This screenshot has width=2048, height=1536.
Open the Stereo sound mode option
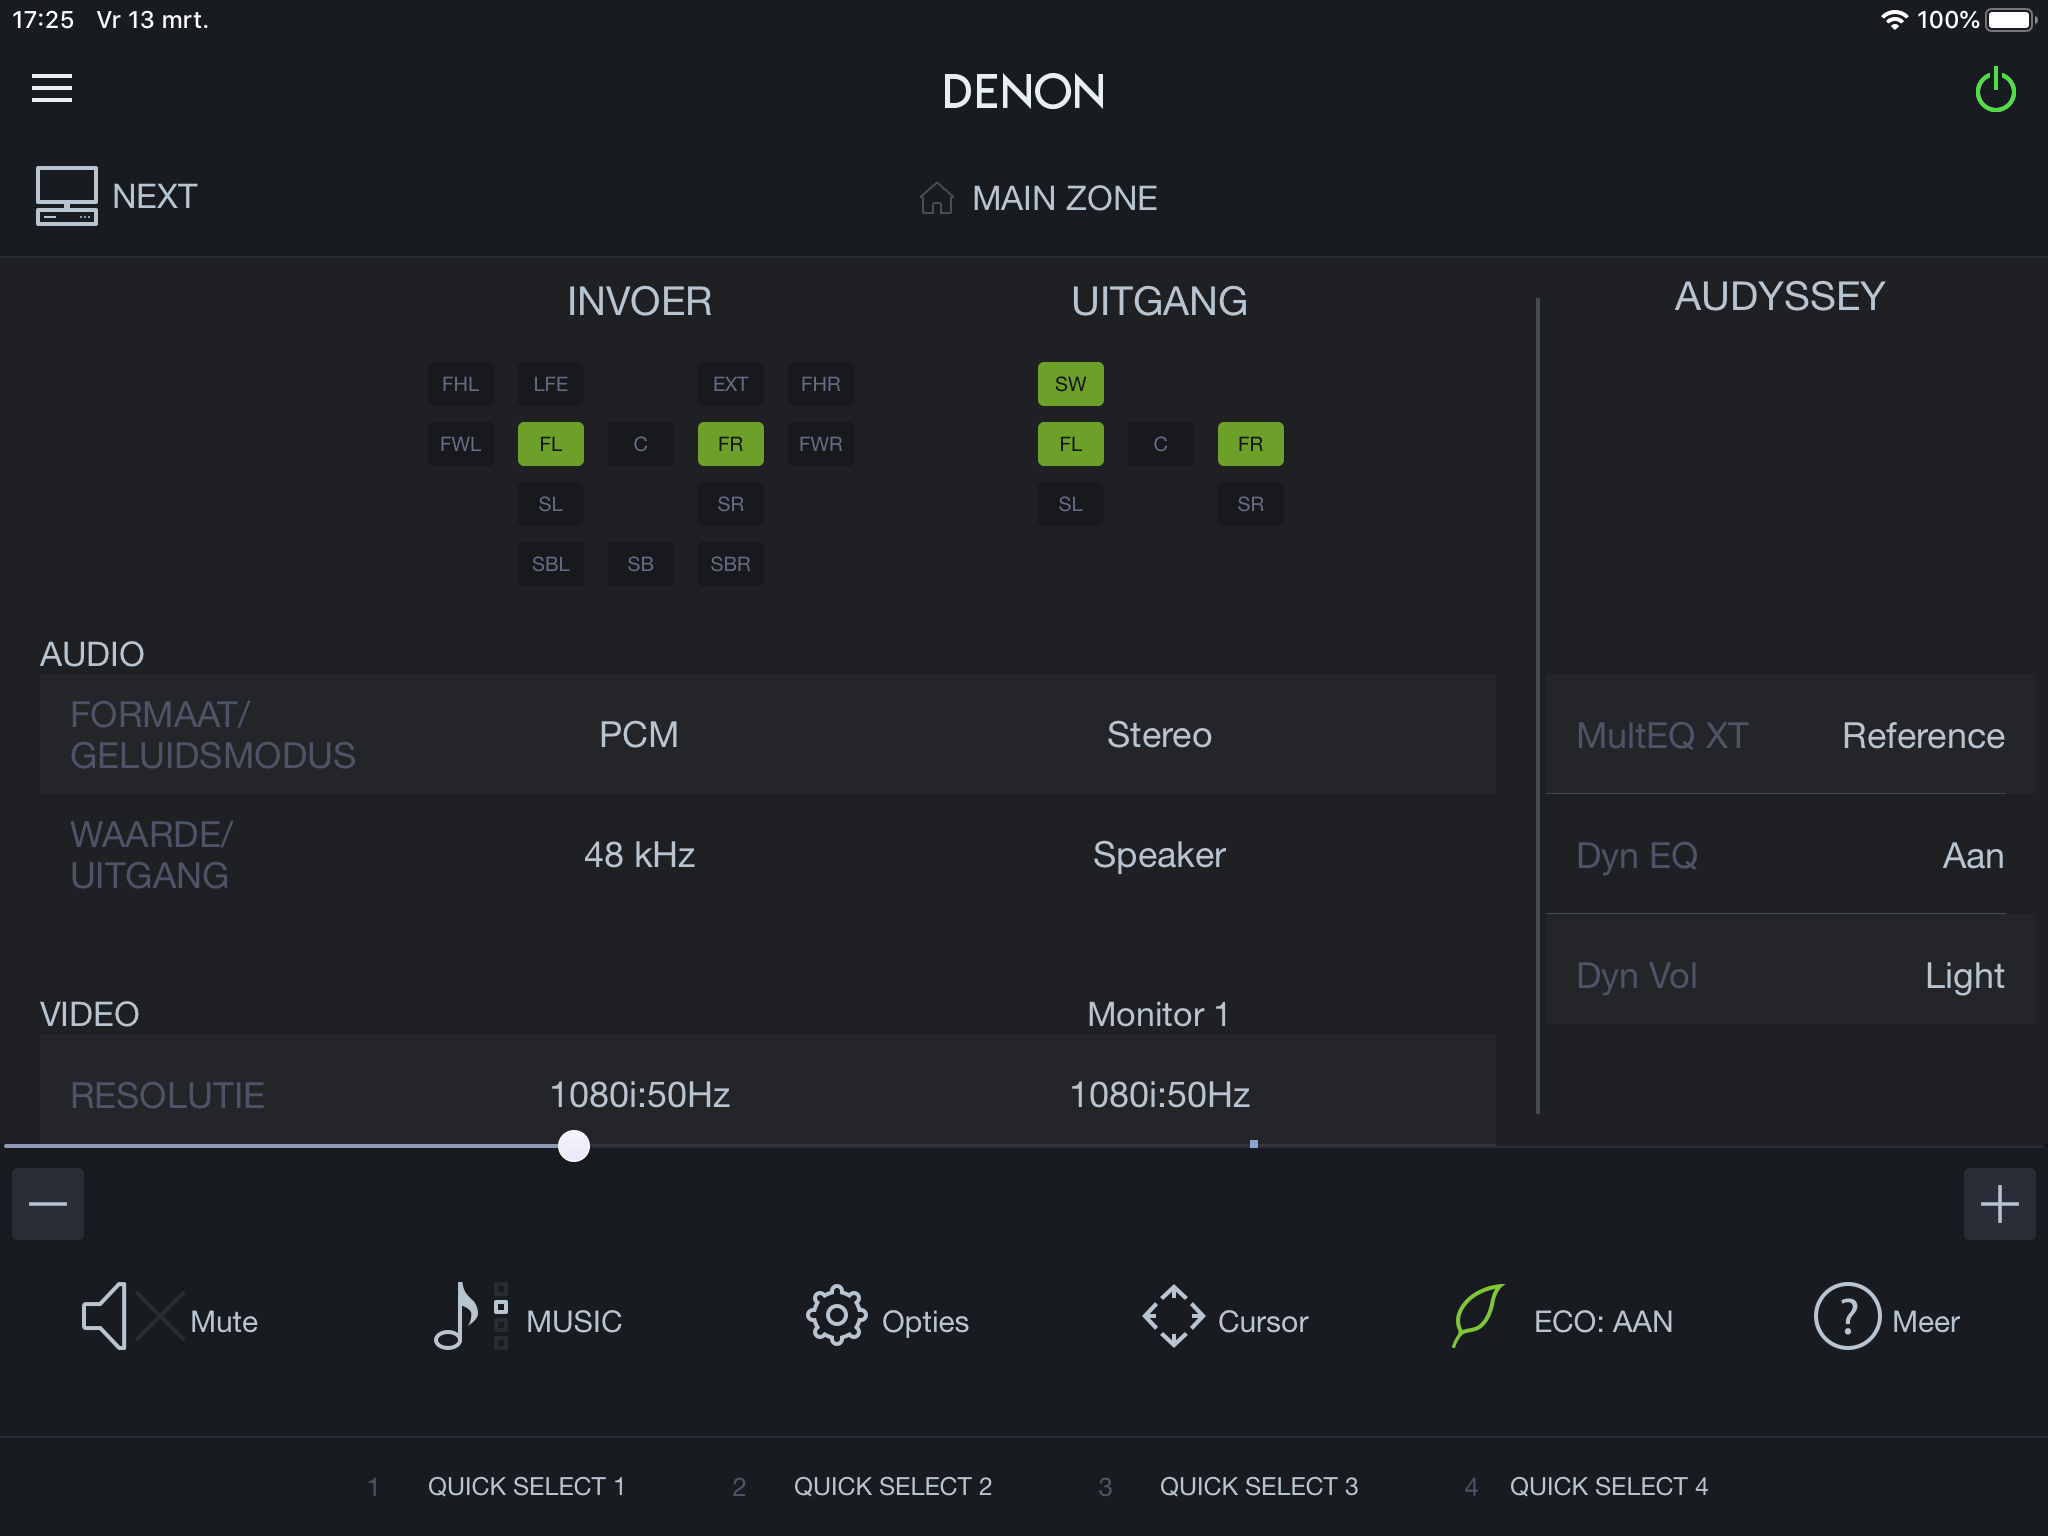1159,735
